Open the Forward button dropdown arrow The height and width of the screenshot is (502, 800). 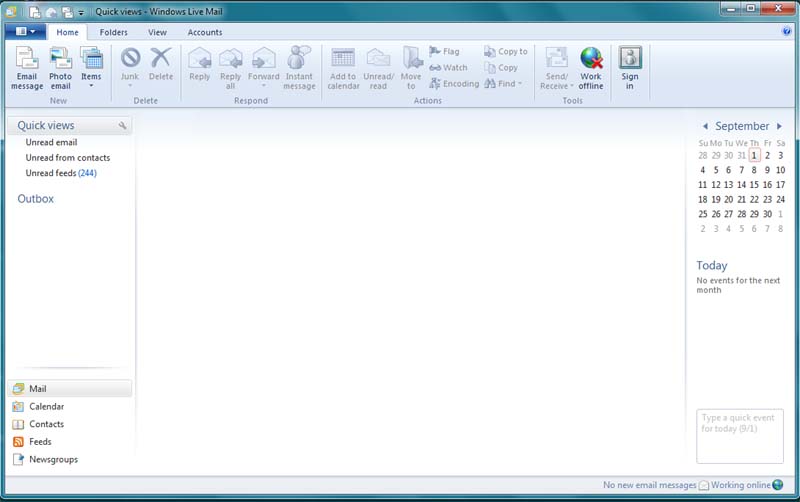(264, 86)
